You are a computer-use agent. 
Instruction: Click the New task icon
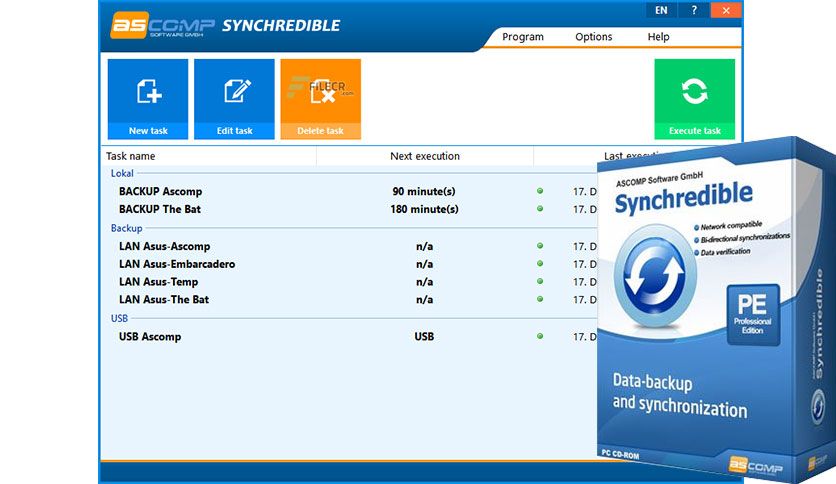click(x=148, y=92)
